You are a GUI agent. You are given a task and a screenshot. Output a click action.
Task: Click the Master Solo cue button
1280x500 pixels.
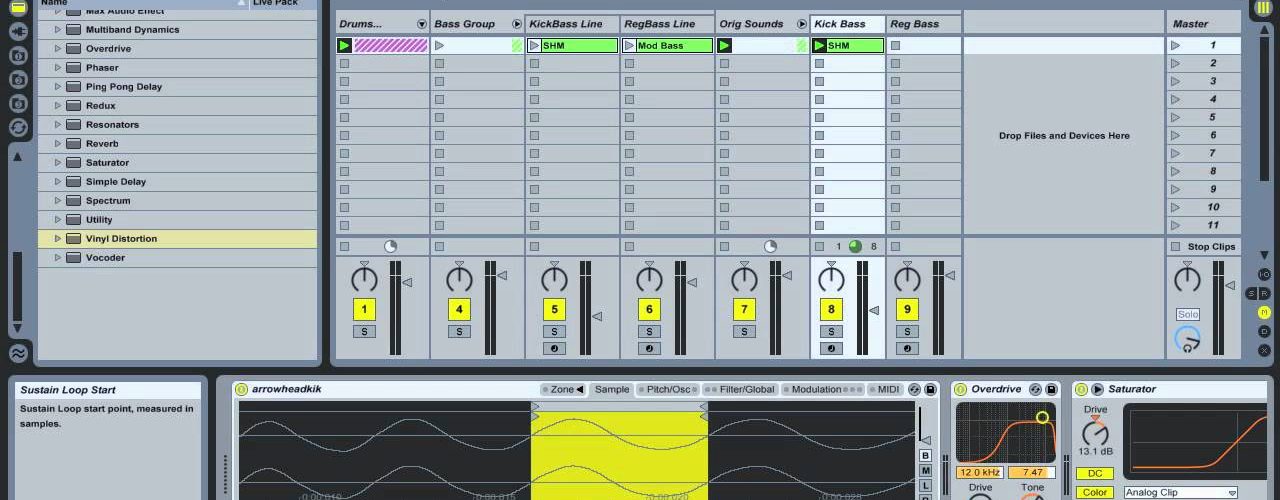pyautogui.click(x=1187, y=314)
